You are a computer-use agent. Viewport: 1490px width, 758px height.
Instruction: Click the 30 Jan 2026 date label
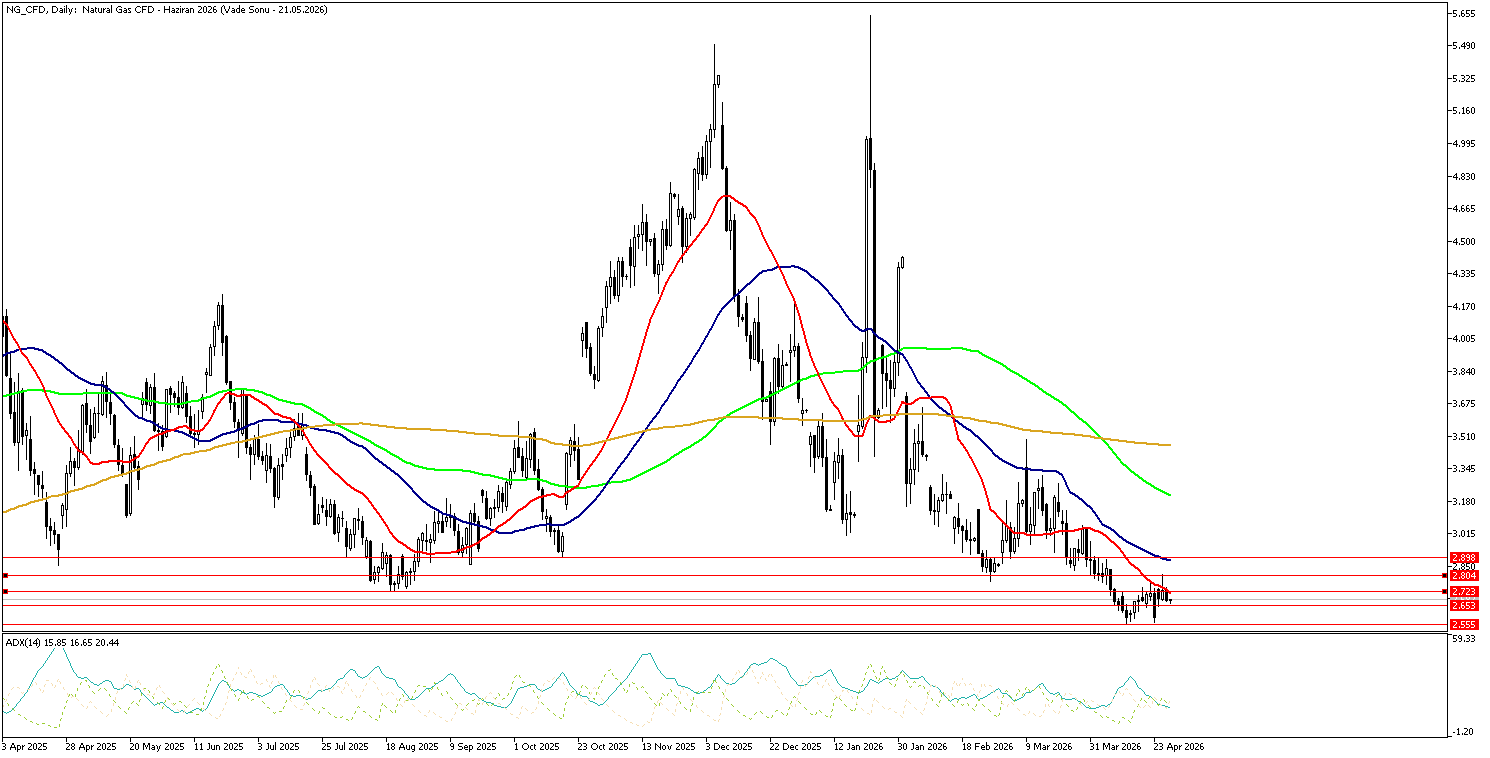(923, 746)
